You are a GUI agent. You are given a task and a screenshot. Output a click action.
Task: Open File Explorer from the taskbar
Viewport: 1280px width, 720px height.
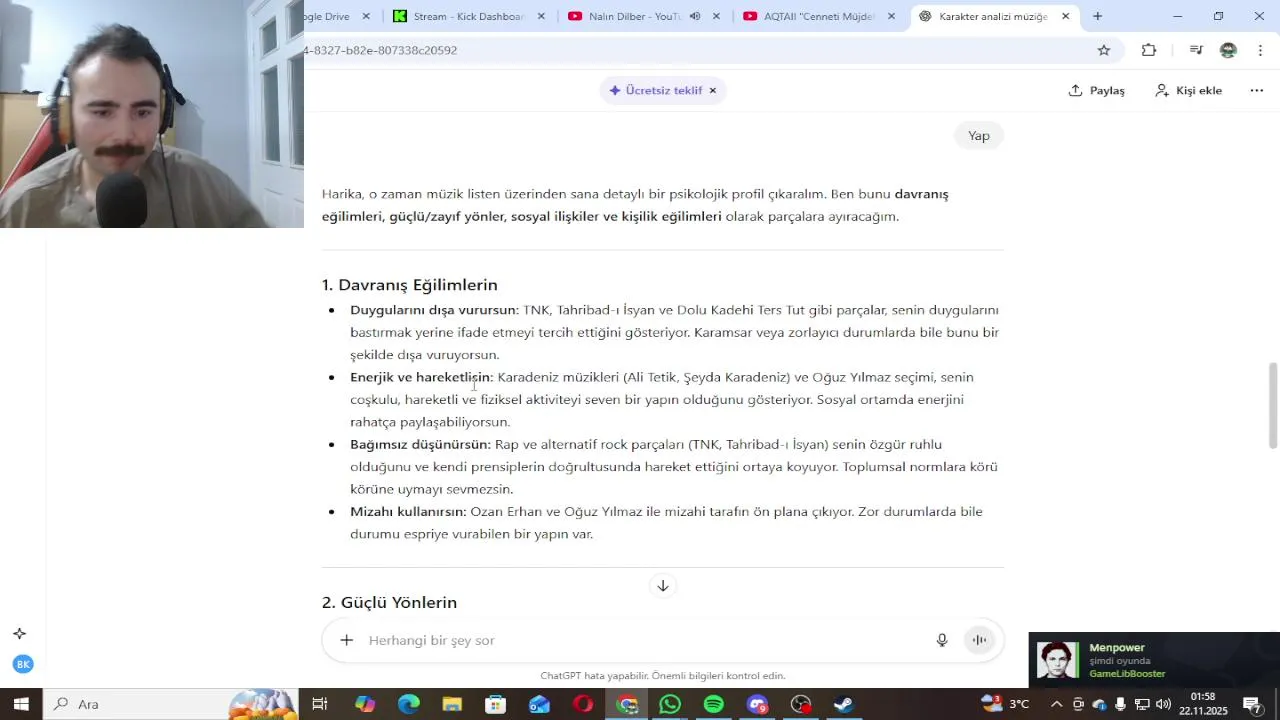(x=452, y=704)
